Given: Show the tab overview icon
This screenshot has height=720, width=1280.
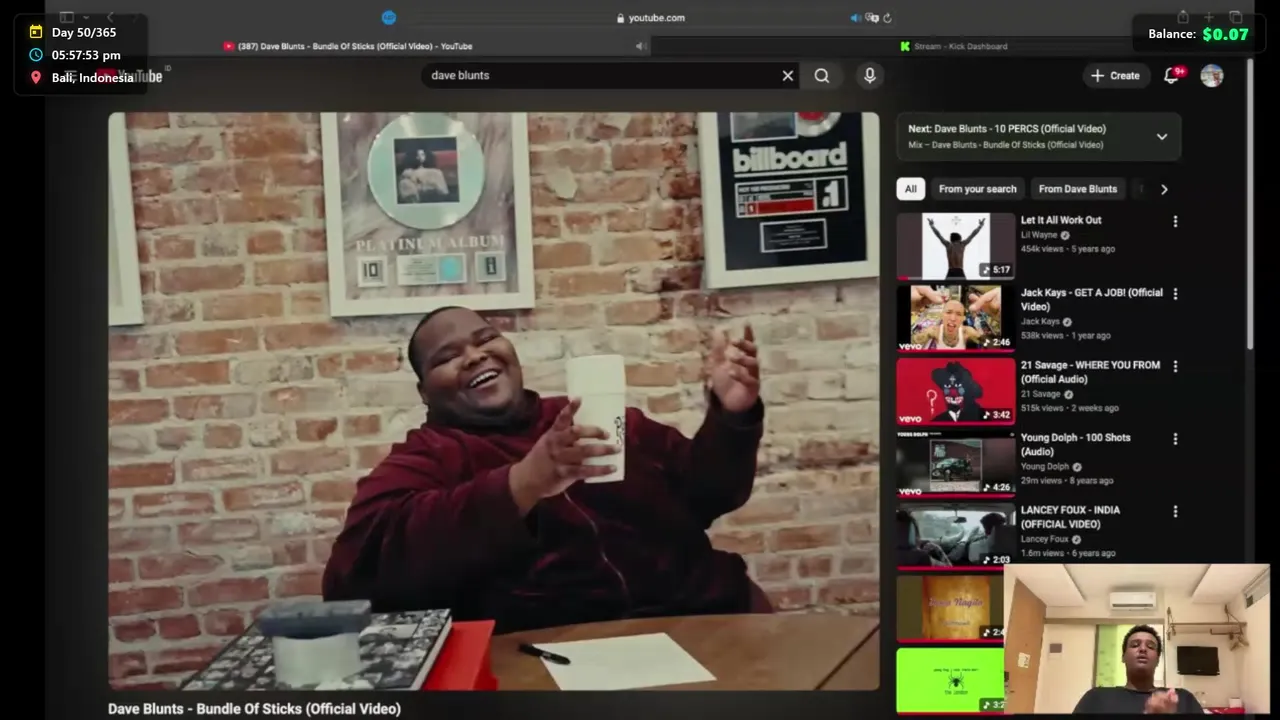Looking at the screenshot, I should tap(1235, 17).
